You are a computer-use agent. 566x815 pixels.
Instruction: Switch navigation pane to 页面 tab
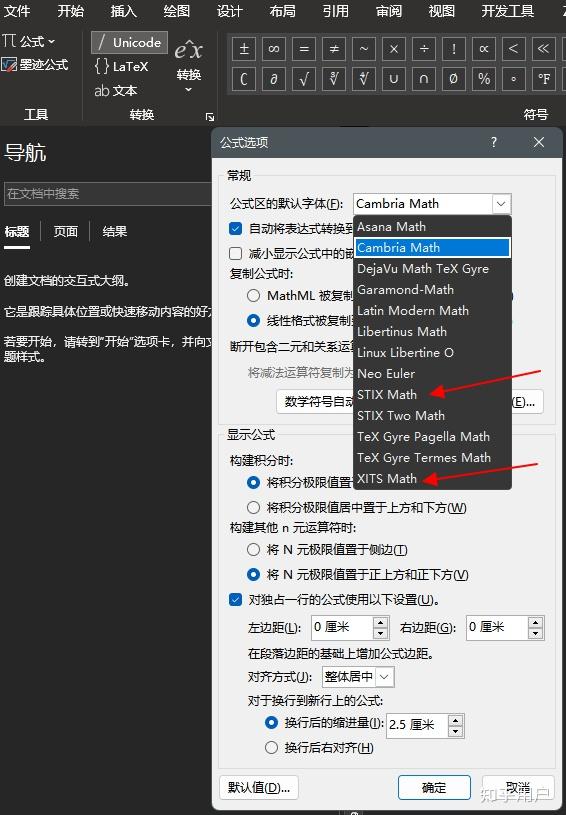click(65, 231)
